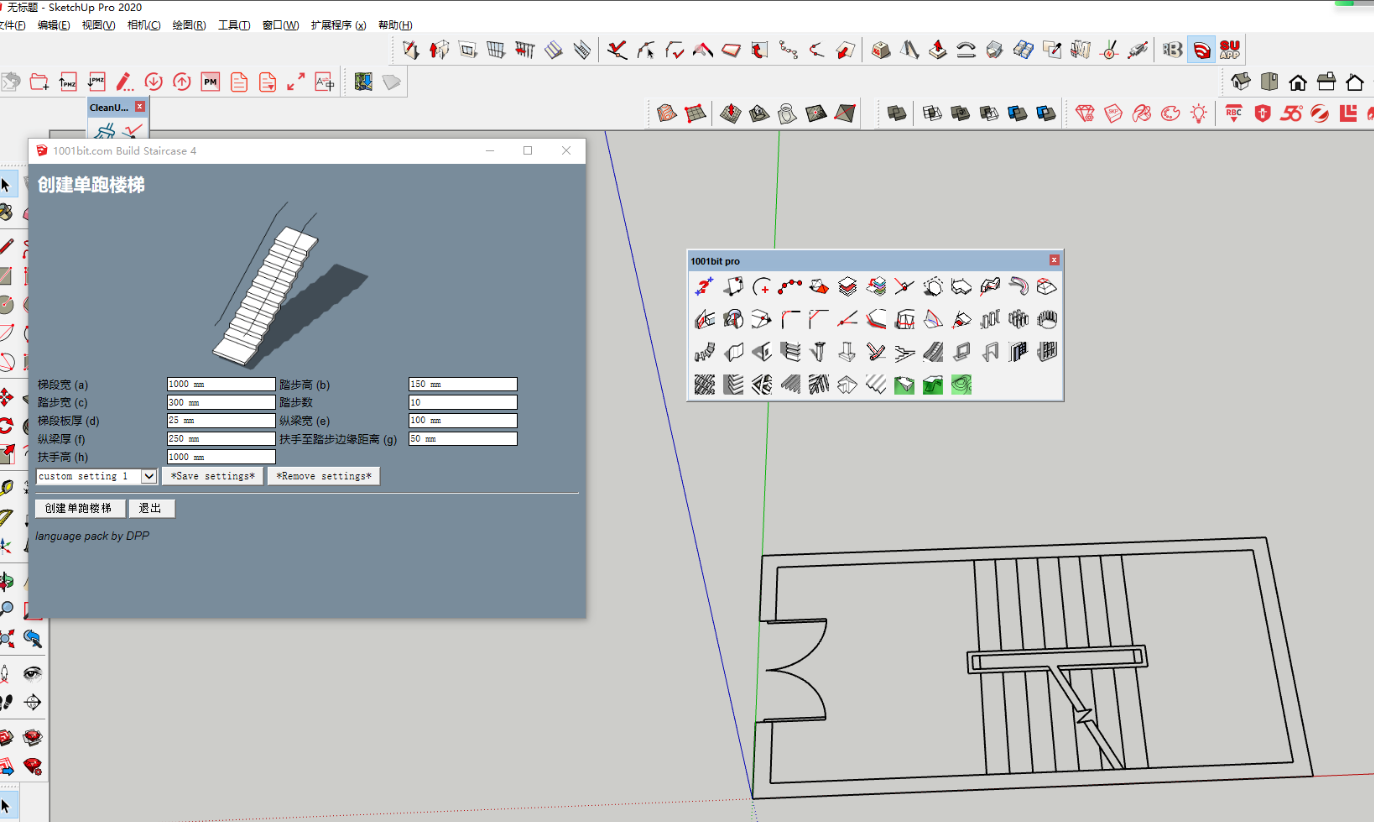The image size is (1374, 822).
Task: Open the 工具(T) menu
Action: (234, 25)
